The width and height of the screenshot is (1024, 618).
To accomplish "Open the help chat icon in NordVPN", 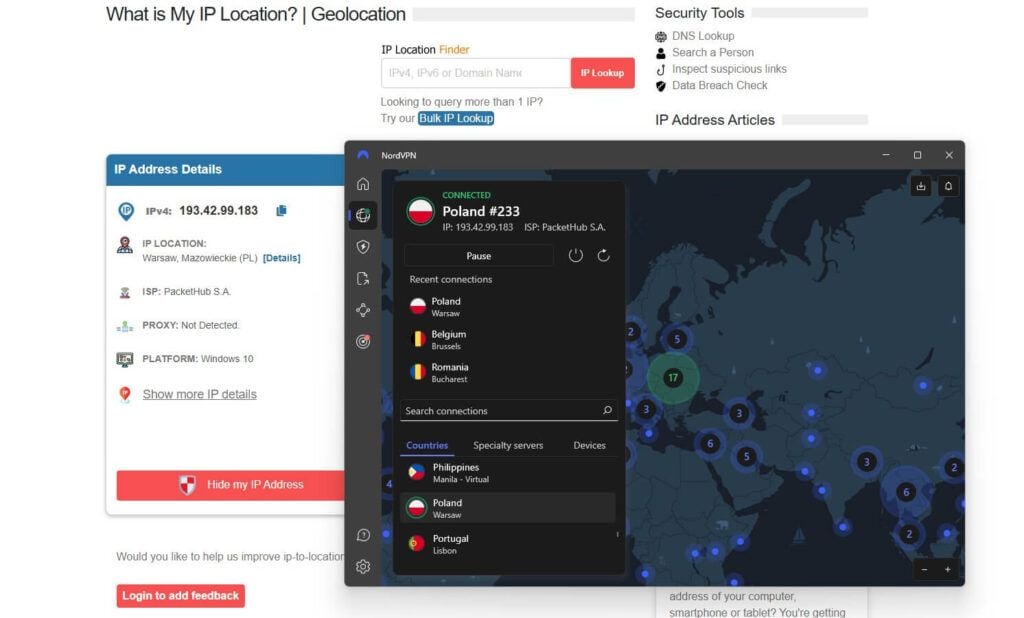I will (363, 535).
